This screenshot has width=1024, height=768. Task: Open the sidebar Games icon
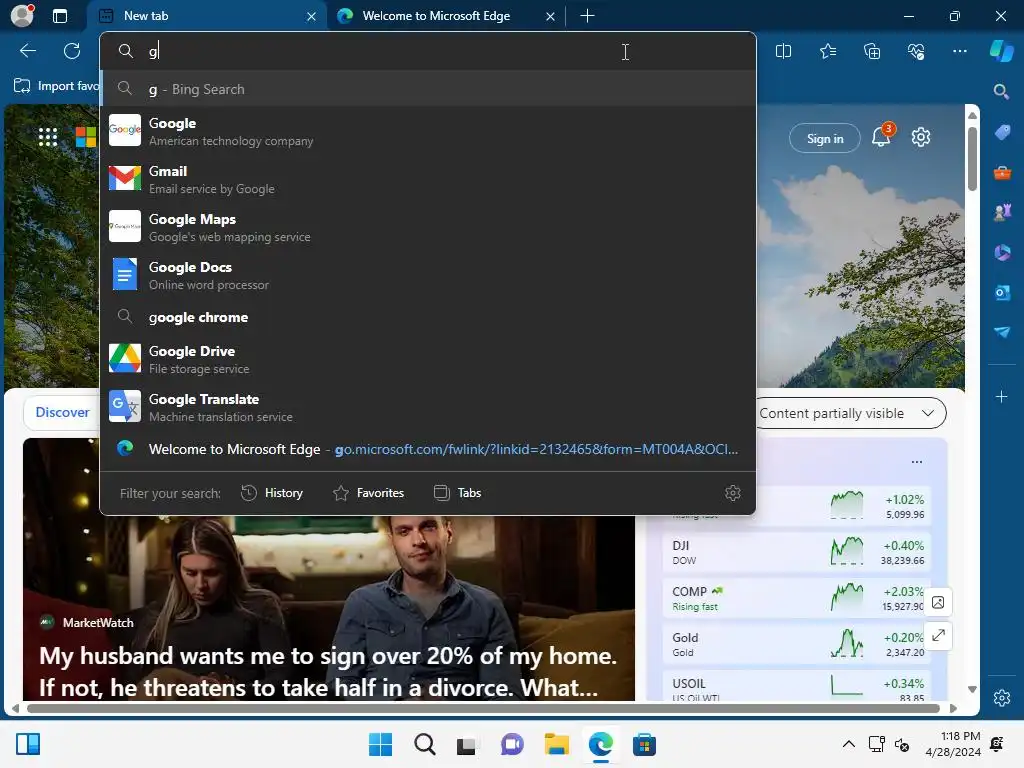click(x=1002, y=212)
